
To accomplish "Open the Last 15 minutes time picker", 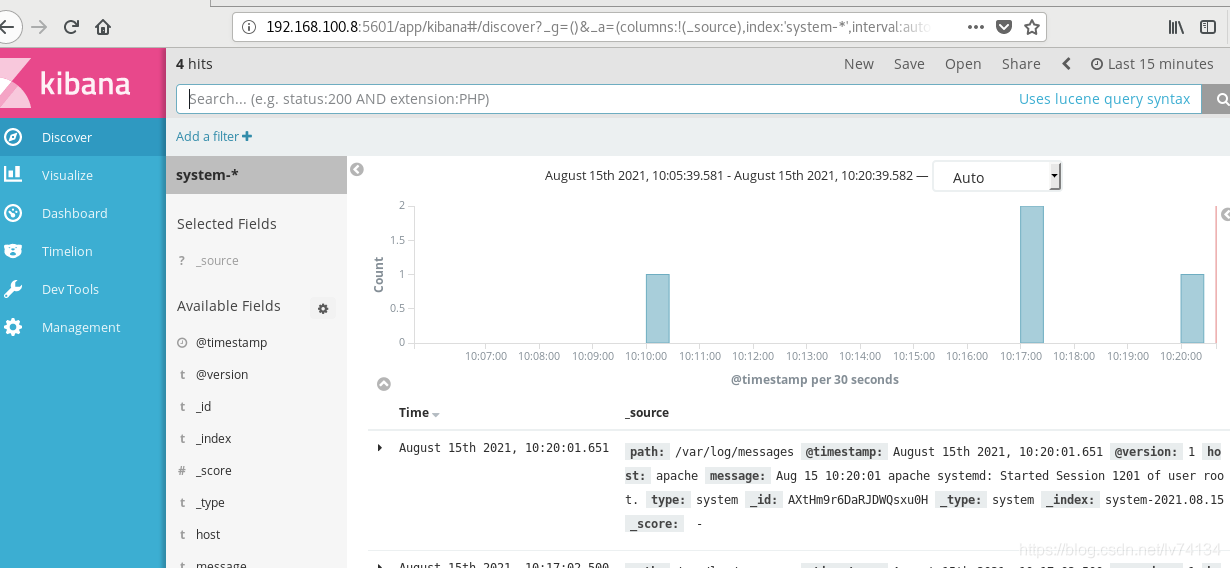I will tap(1152, 64).
